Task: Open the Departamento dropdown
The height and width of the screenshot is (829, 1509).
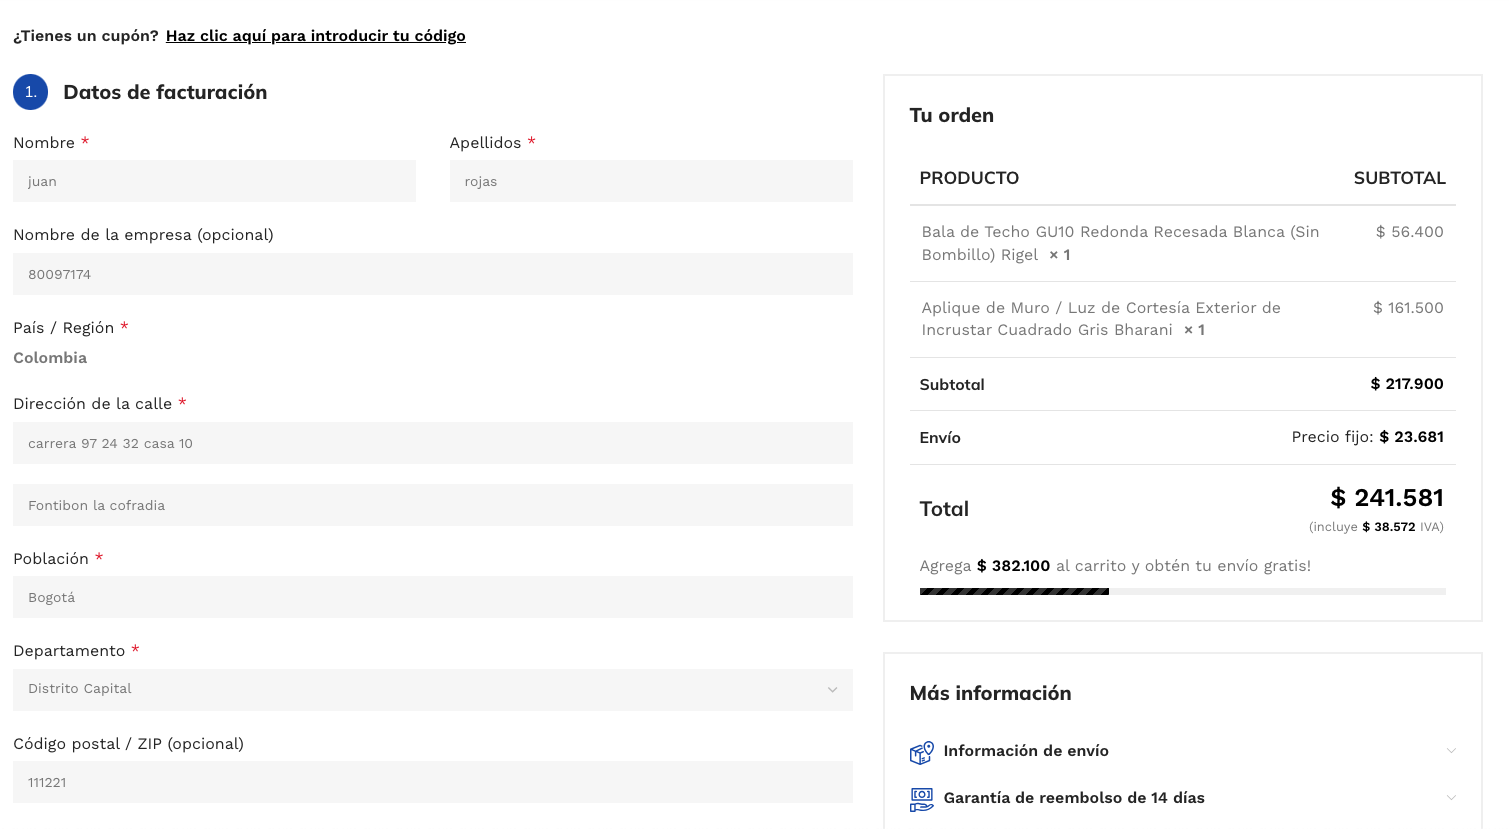Action: 432,690
